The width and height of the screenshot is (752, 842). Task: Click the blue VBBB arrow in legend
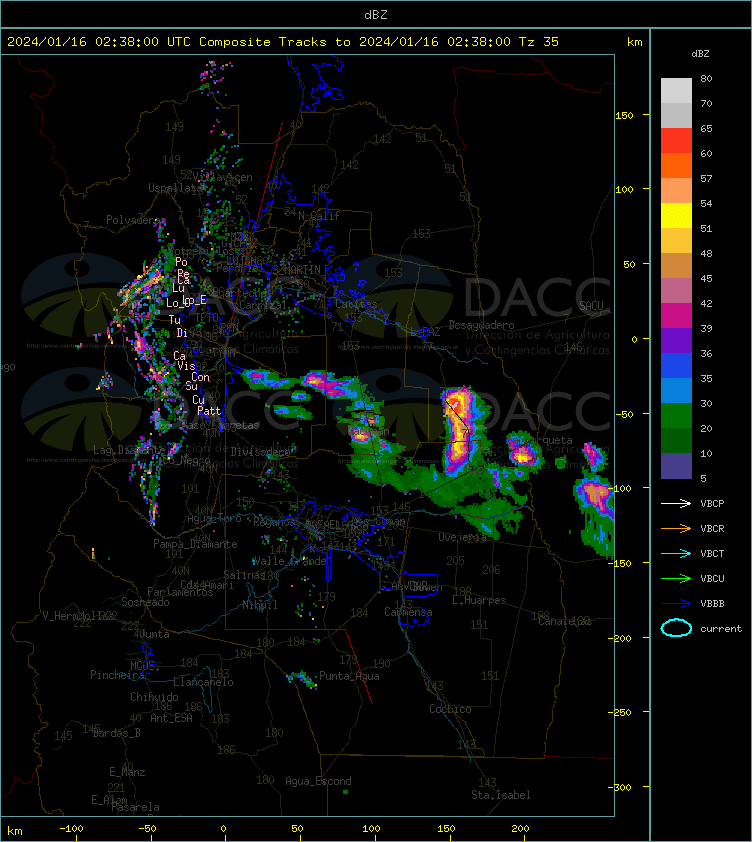click(x=676, y=604)
